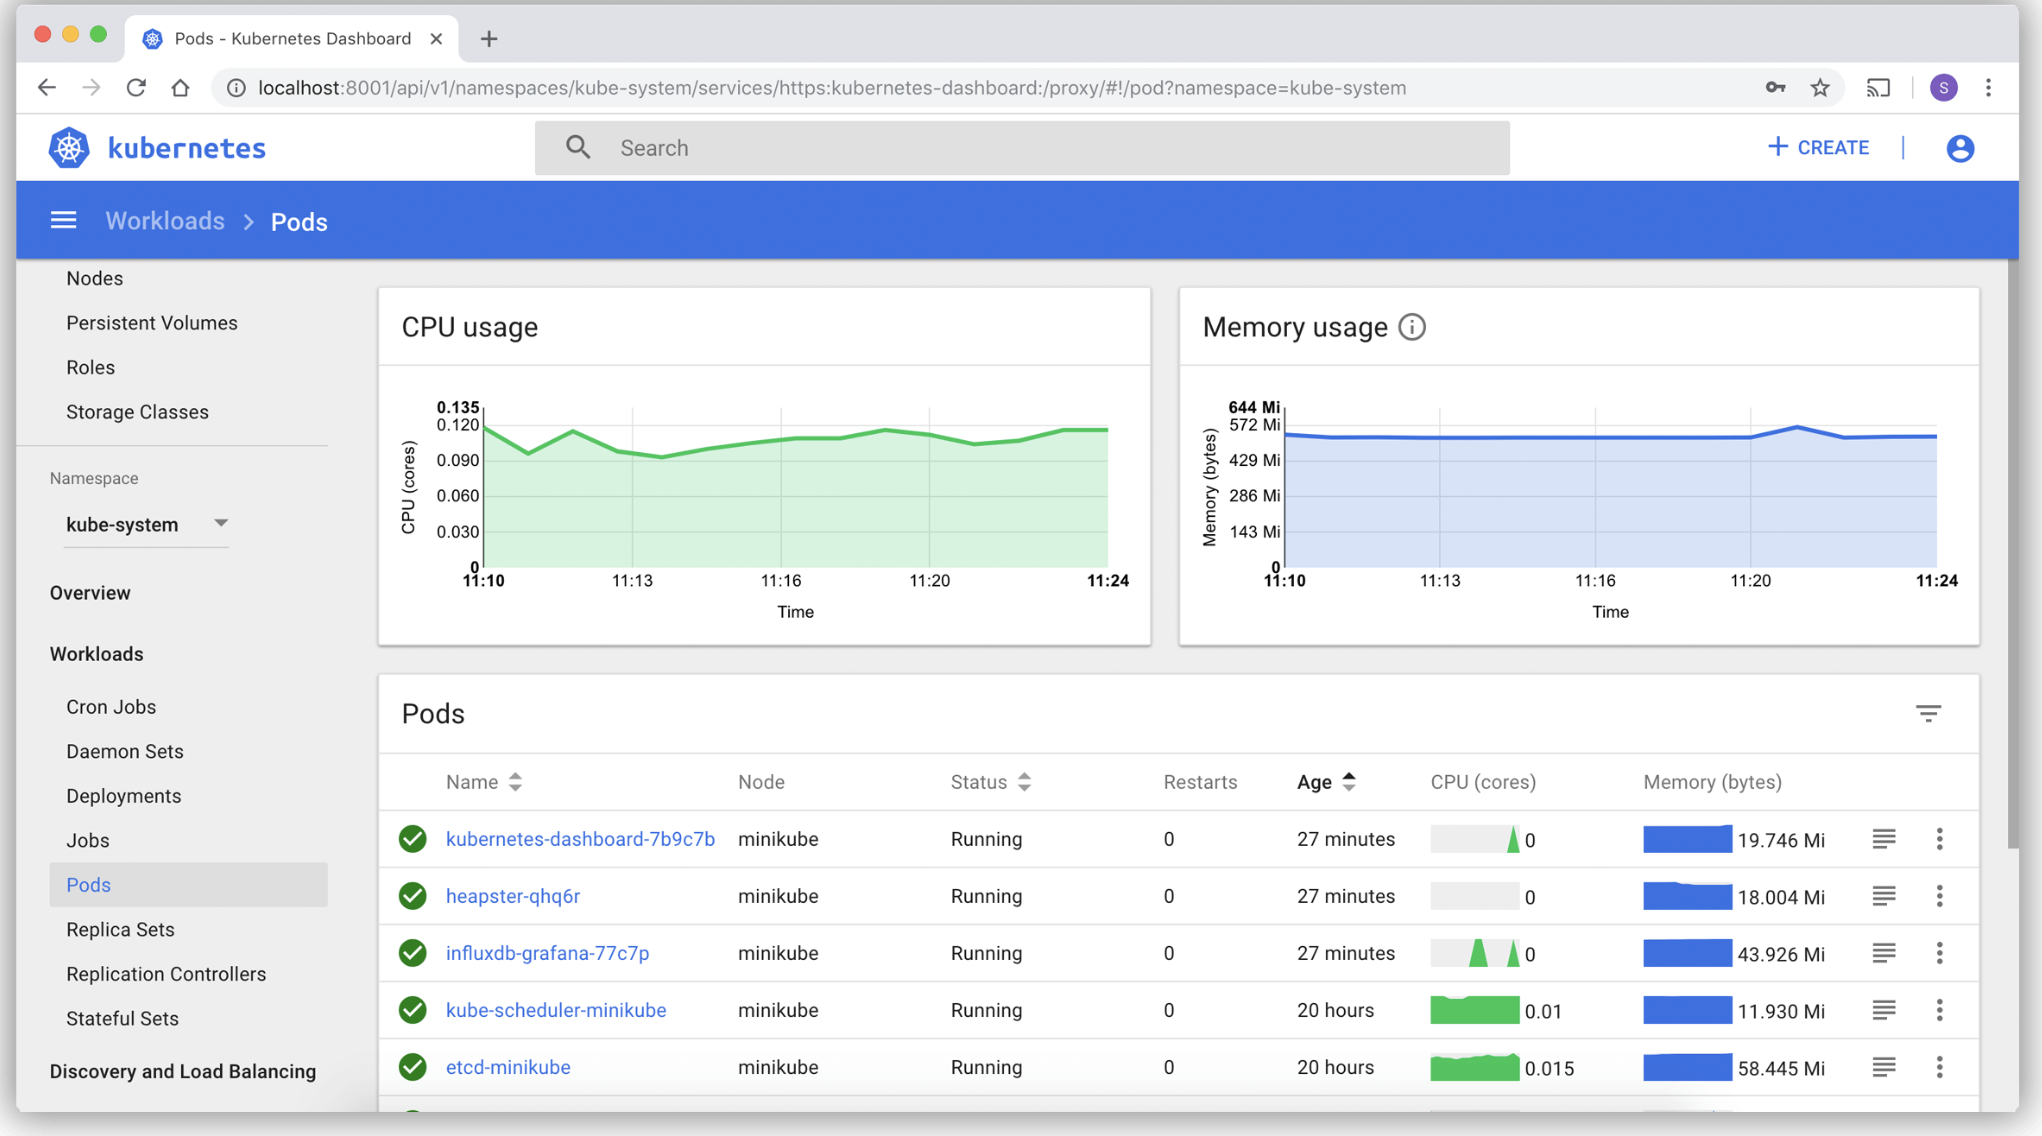Select the Pods - Kubernetes Dashboard tab
The width and height of the screenshot is (2042, 1136).
[x=292, y=39]
